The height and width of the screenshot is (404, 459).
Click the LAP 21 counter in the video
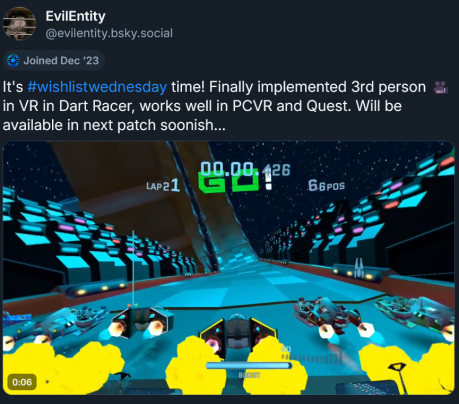tap(163, 186)
